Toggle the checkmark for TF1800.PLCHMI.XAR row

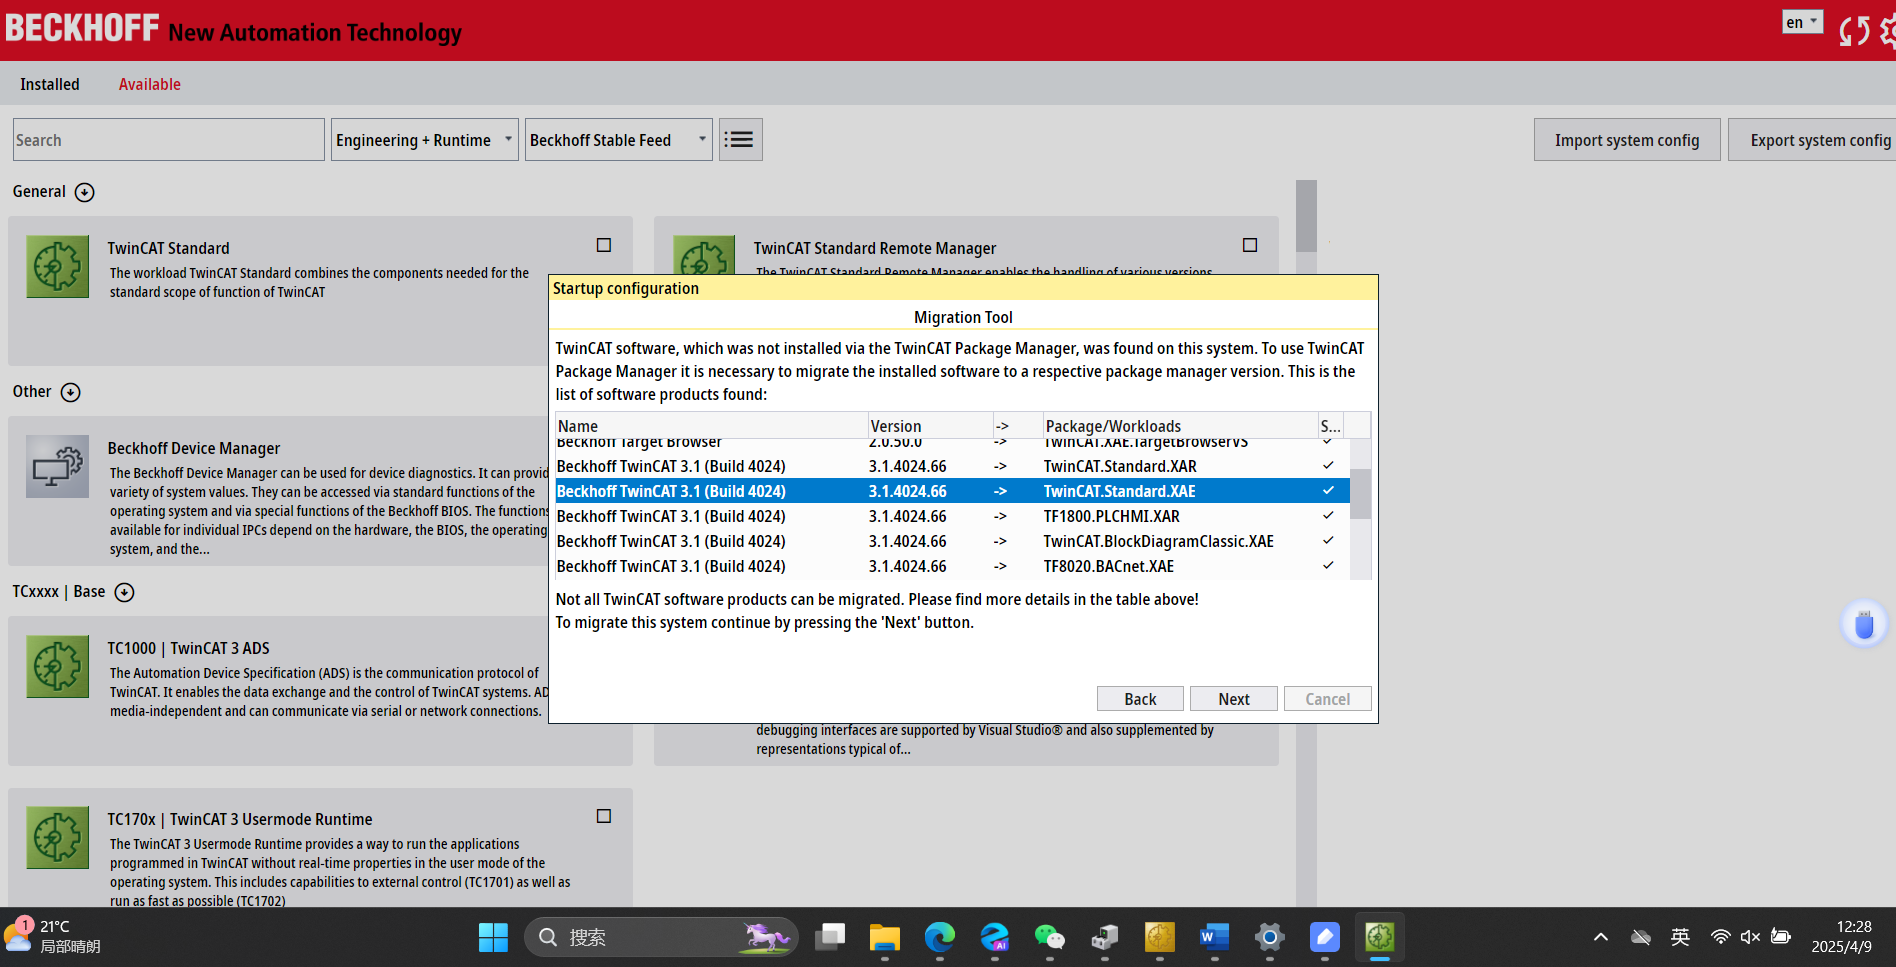point(1328,516)
